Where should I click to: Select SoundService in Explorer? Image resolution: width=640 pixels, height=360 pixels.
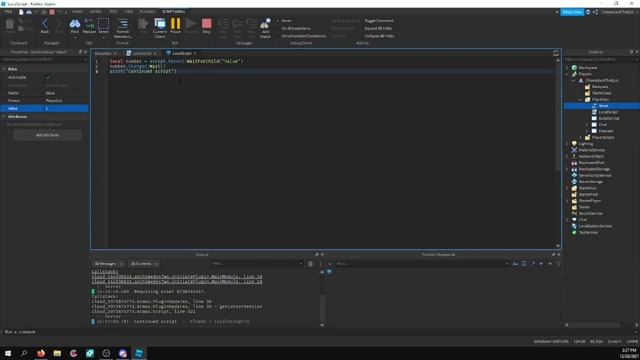pos(590,213)
